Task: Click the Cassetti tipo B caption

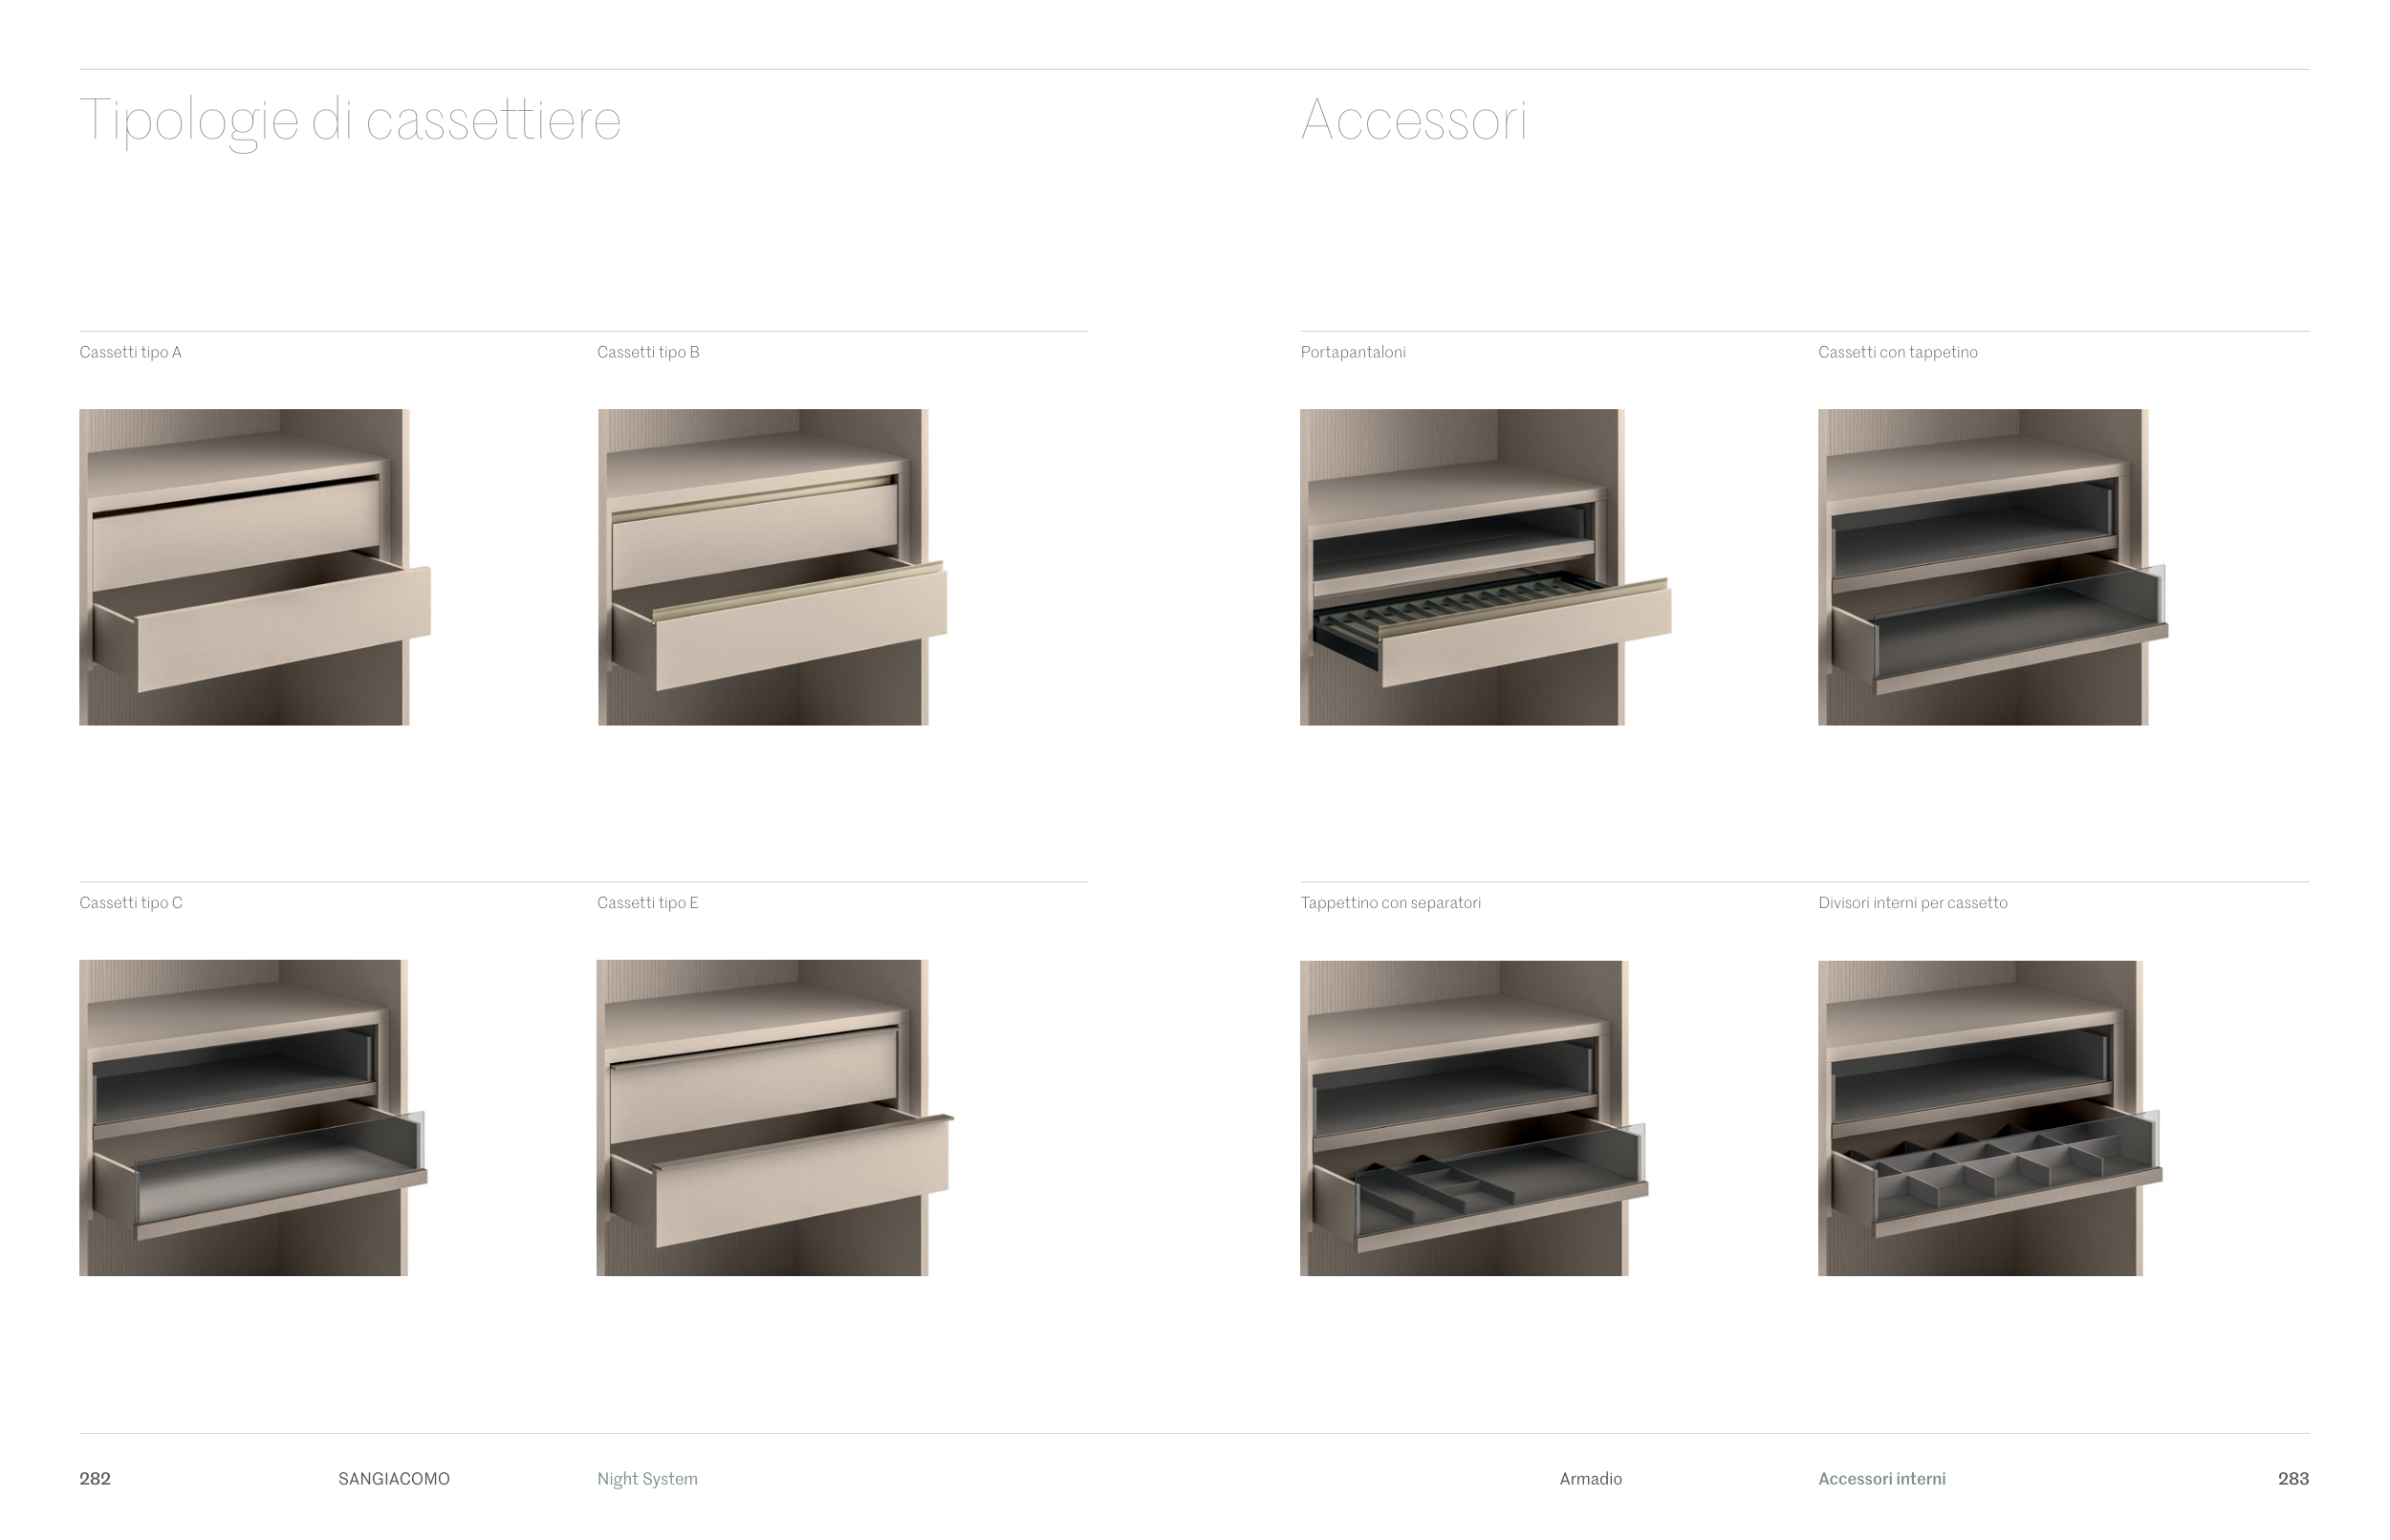Action: pos(648,352)
